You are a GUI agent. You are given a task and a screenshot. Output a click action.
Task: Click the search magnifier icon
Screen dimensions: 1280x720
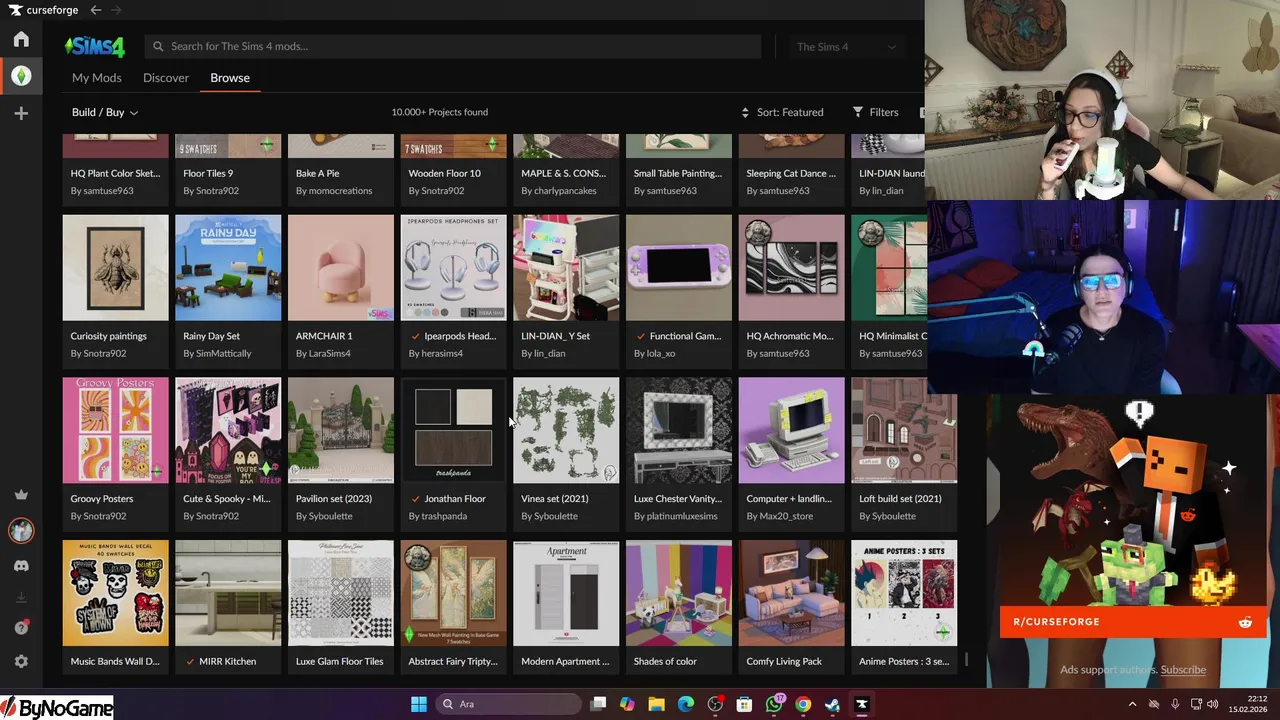[x=158, y=46]
